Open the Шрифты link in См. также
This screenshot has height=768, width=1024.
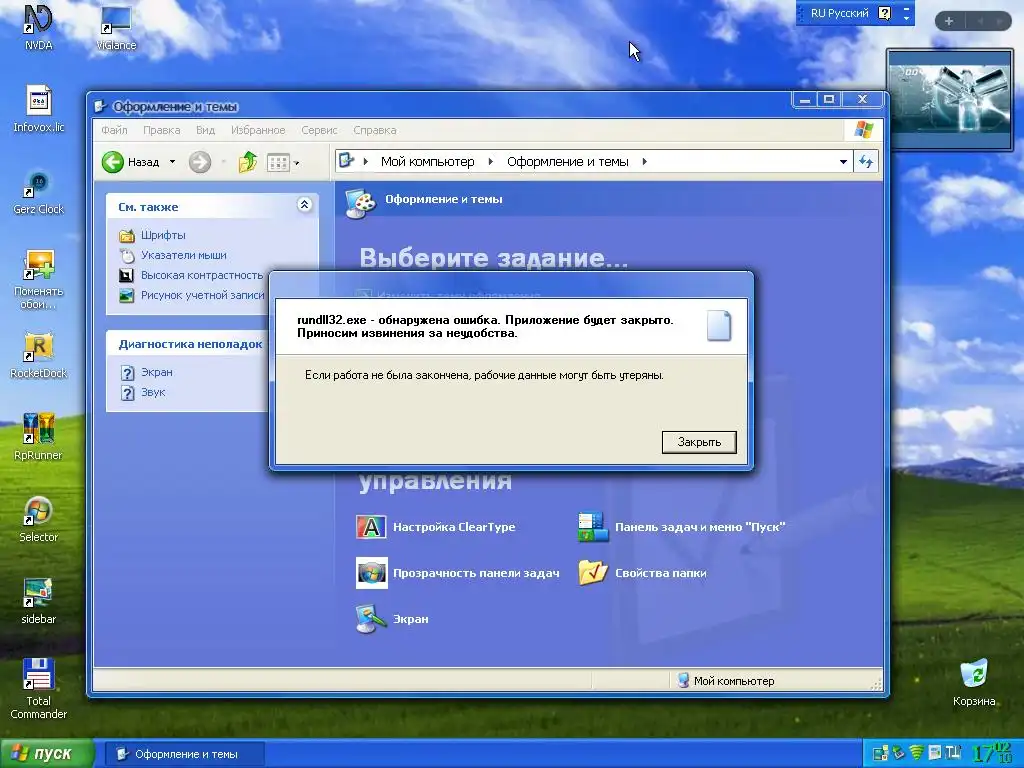click(163, 235)
